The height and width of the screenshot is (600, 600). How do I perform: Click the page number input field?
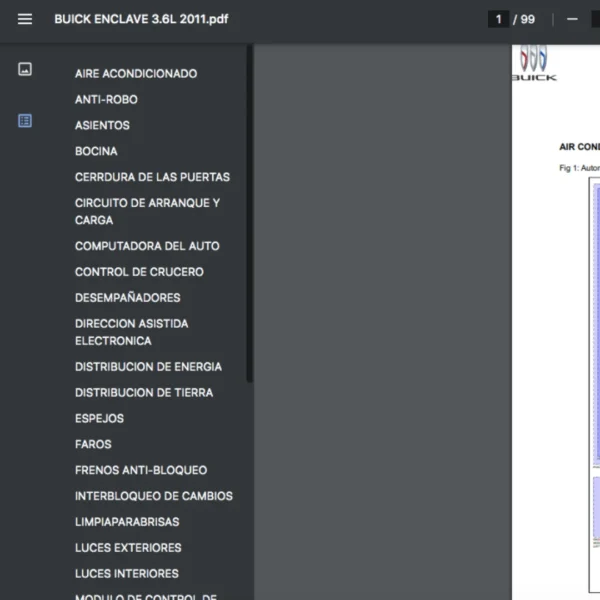pyautogui.click(x=498, y=19)
